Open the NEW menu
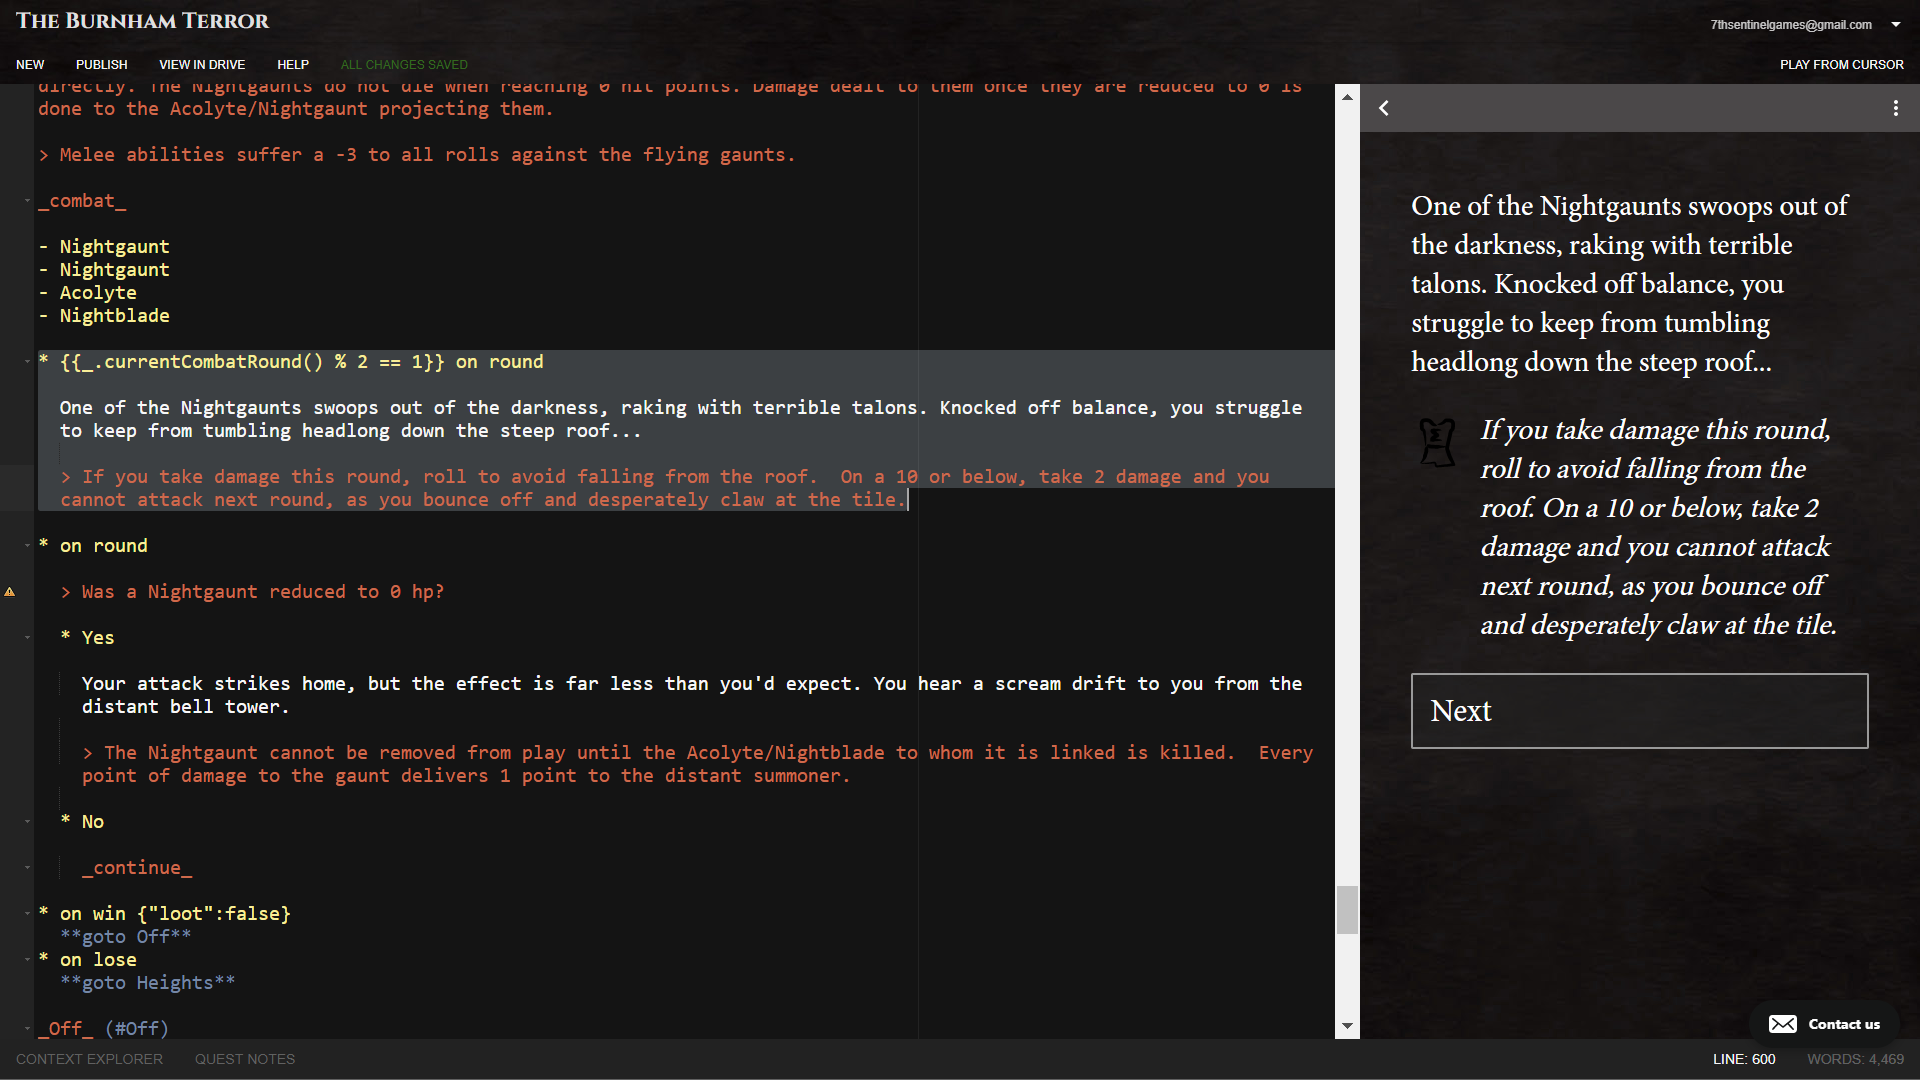The image size is (1920, 1080). click(30, 64)
